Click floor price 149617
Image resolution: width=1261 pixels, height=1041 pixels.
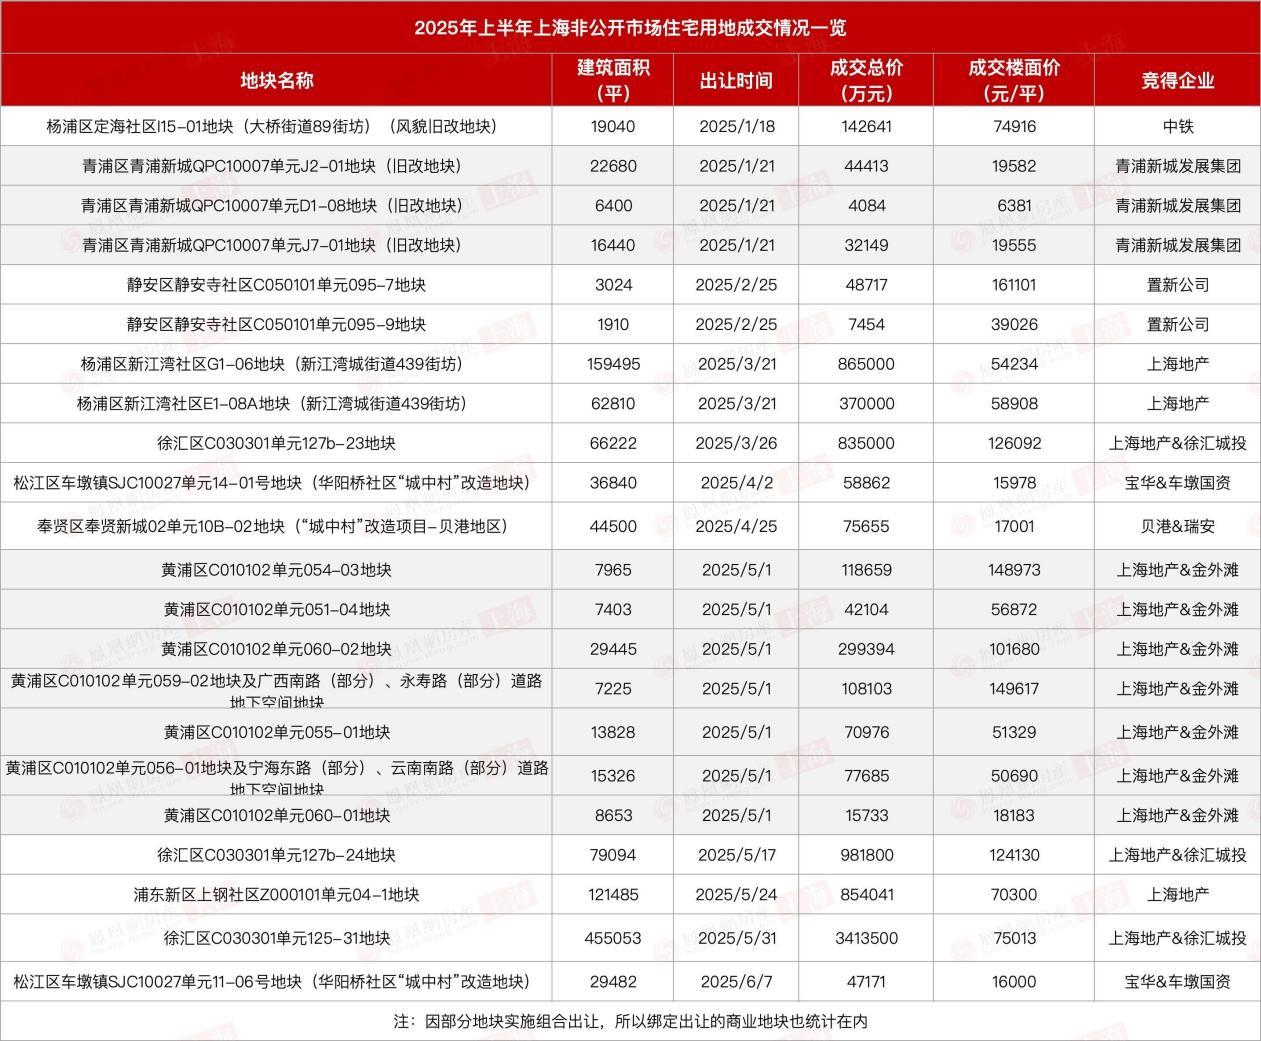(x=1014, y=689)
